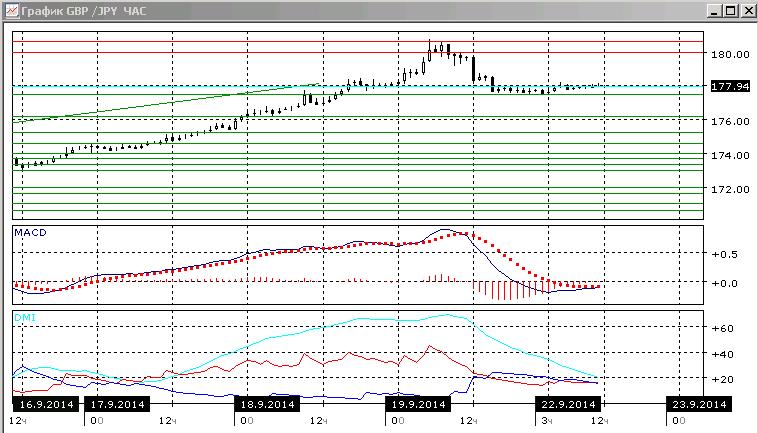Click the +20 DMI scale value
The image size is (758, 433).
click(x=722, y=379)
